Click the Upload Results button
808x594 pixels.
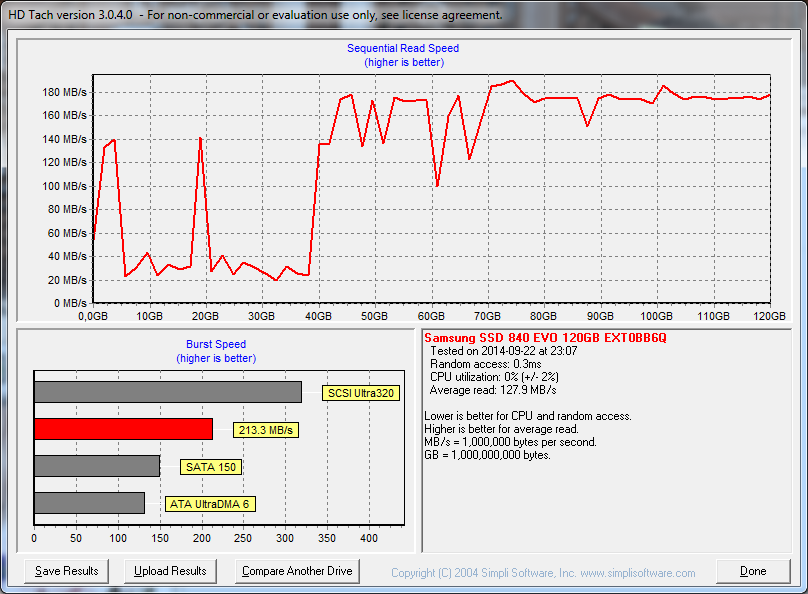(x=170, y=571)
